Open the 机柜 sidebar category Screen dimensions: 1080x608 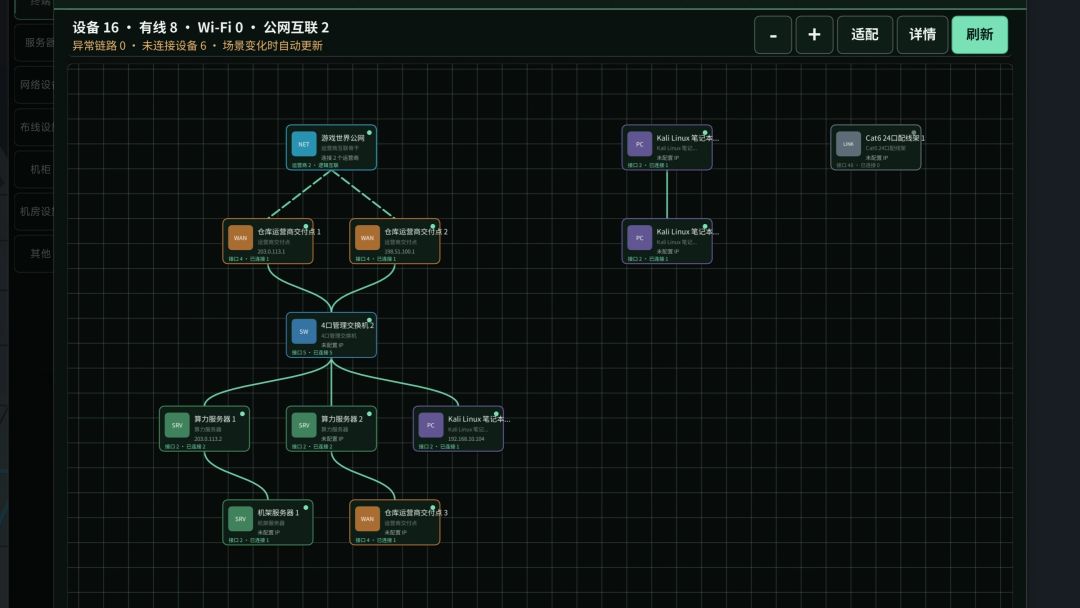click(34, 169)
